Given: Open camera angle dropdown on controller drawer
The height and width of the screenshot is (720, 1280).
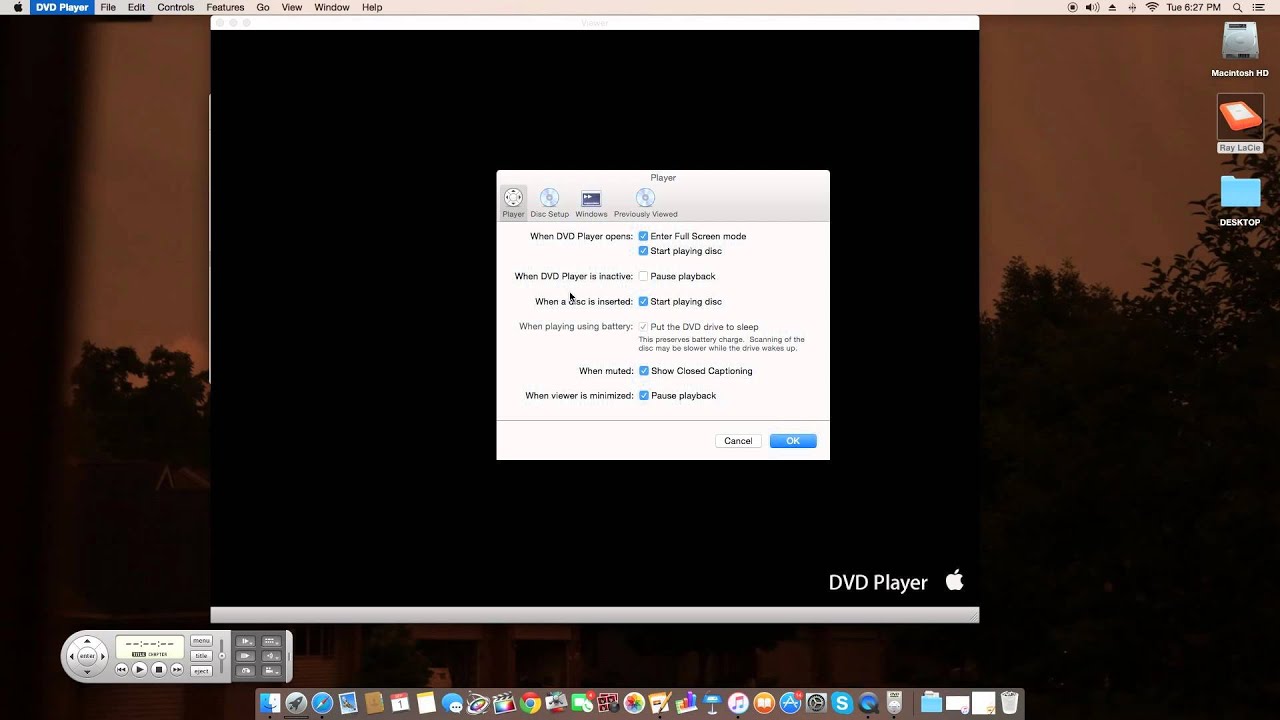Looking at the screenshot, I should click(272, 671).
